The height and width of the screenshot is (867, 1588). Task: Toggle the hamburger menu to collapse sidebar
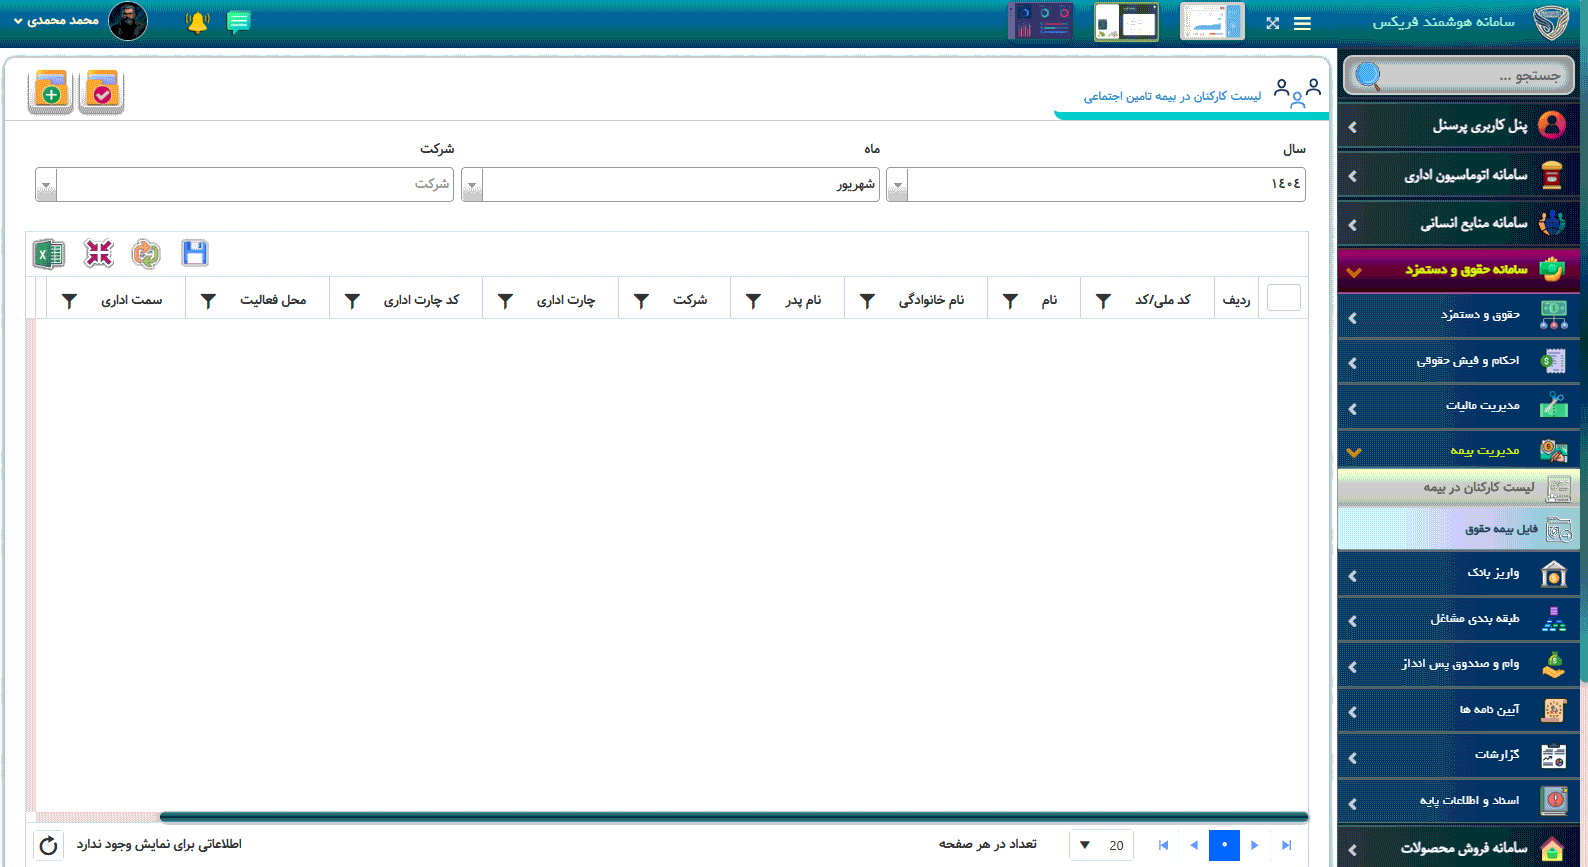coord(1302,23)
